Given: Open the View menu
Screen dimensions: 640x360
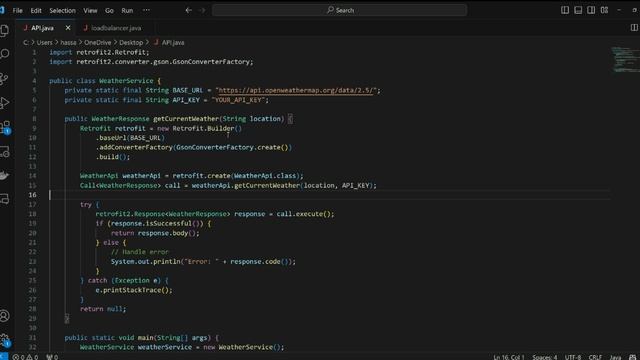Looking at the screenshot, I should [90, 11].
